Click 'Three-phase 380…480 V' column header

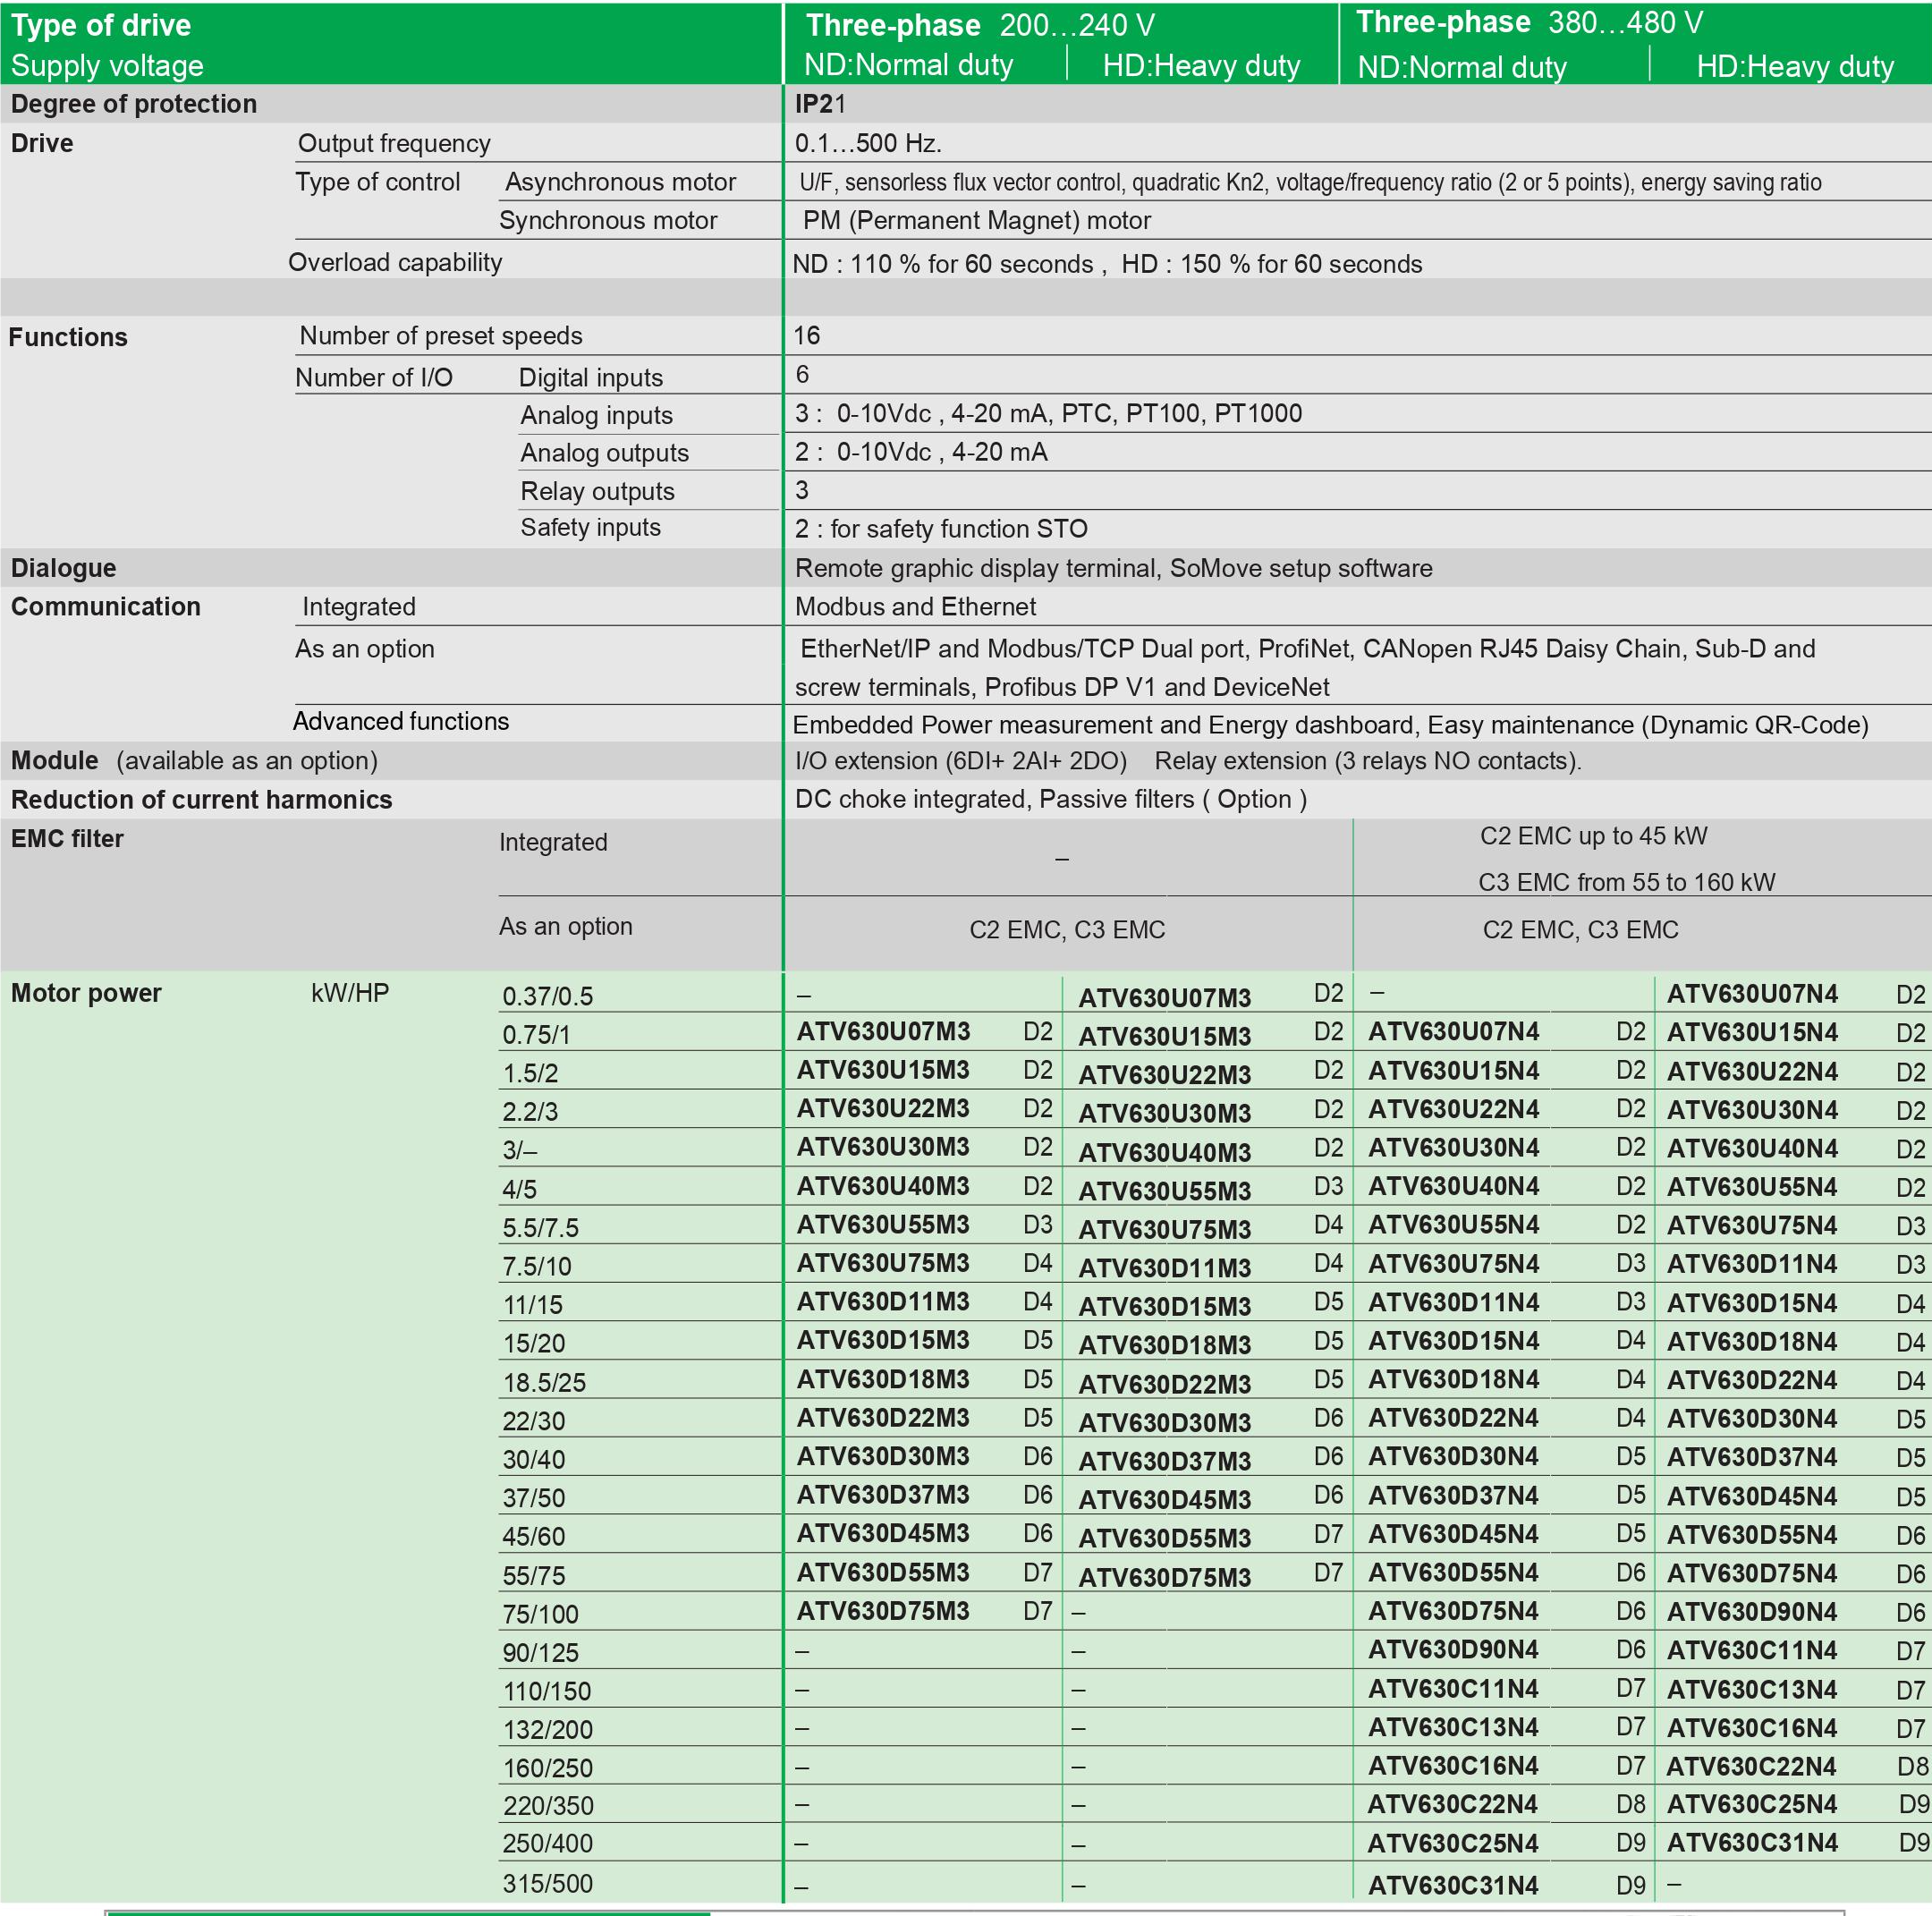[1529, 22]
